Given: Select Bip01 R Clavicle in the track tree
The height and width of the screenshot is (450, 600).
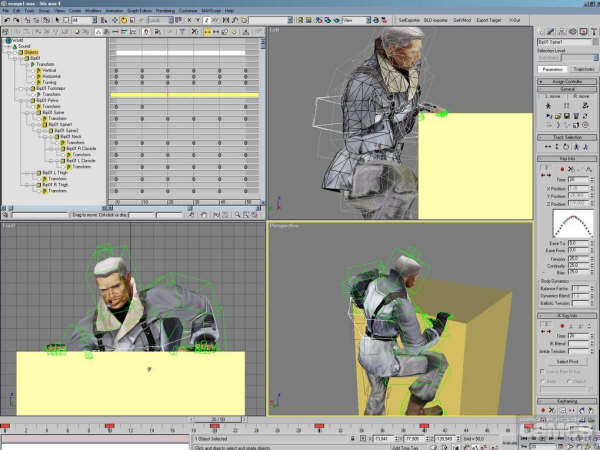Looking at the screenshot, I should coord(81,148).
